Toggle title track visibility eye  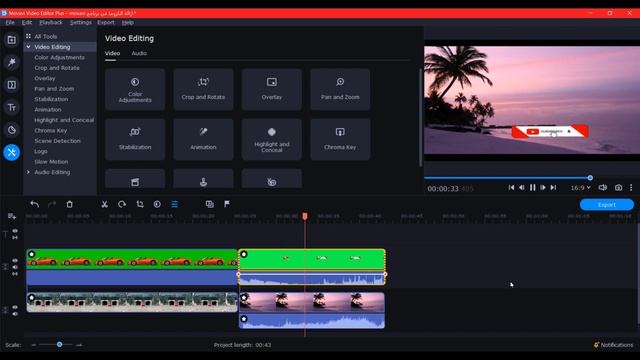click(15, 231)
